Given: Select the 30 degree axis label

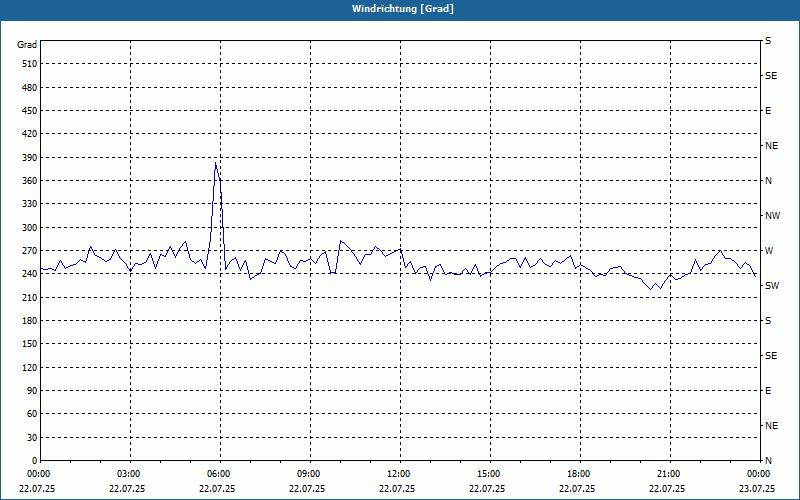Looking at the screenshot, I should (32, 438).
